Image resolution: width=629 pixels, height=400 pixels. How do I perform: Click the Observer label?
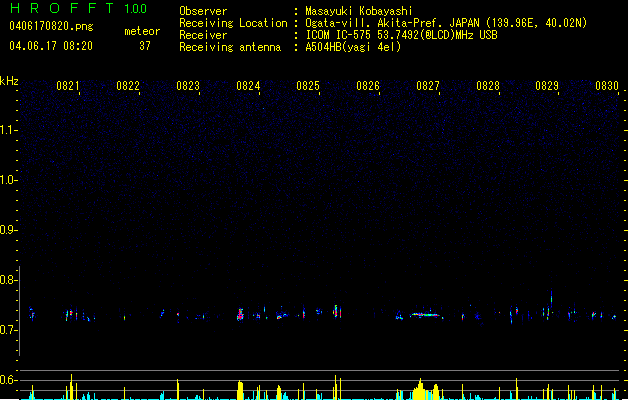pos(203,11)
